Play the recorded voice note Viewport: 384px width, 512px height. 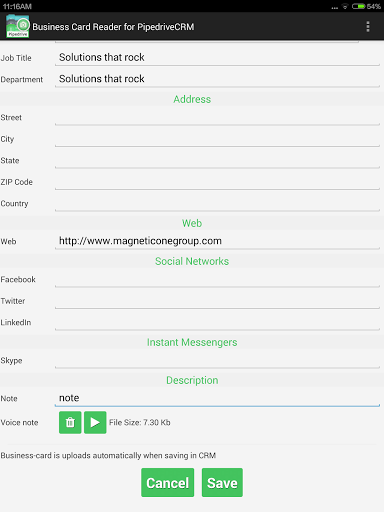pos(95,422)
